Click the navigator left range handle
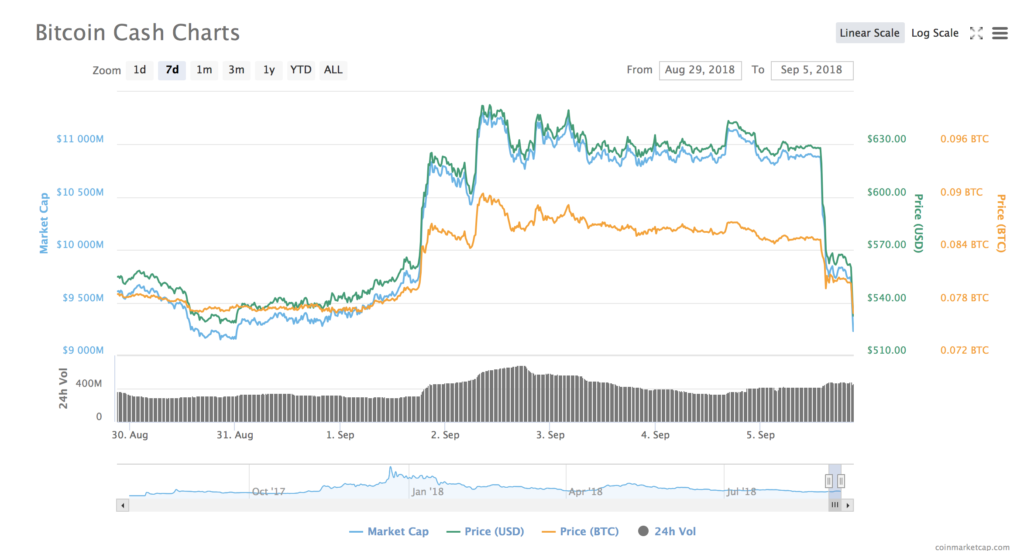 (829, 481)
